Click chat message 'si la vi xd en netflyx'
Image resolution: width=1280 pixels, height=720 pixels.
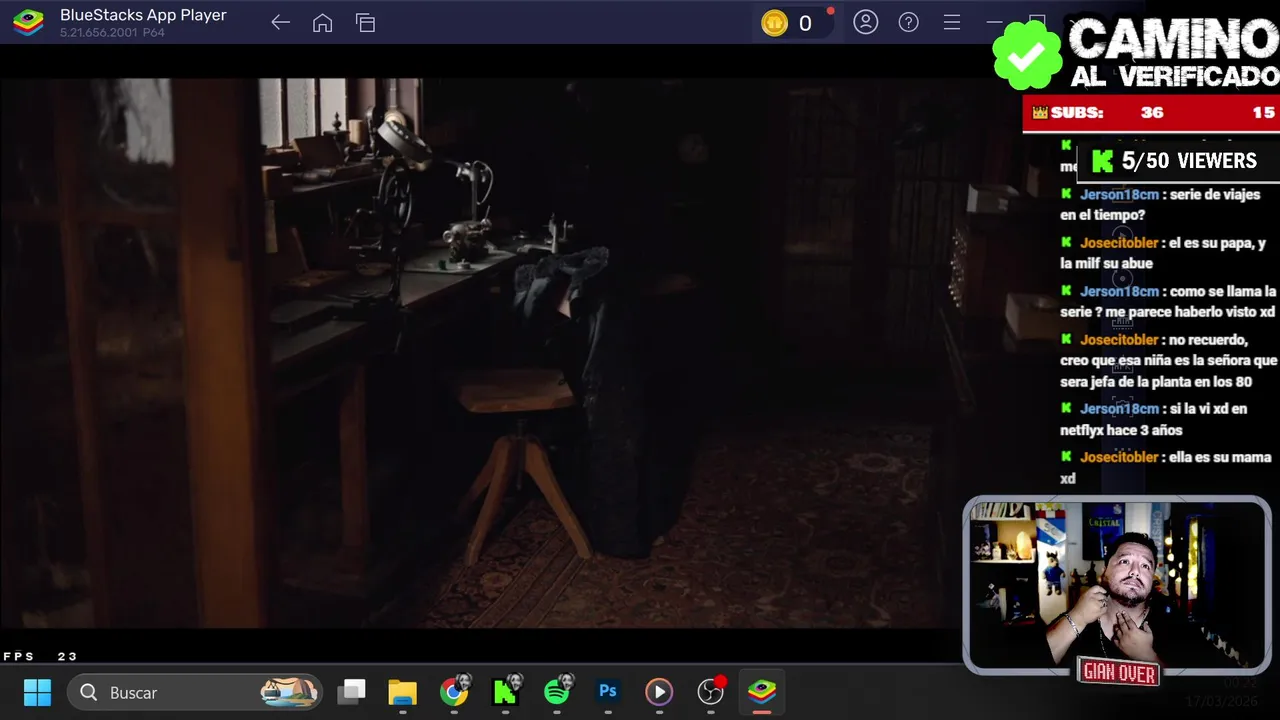pos(1153,419)
